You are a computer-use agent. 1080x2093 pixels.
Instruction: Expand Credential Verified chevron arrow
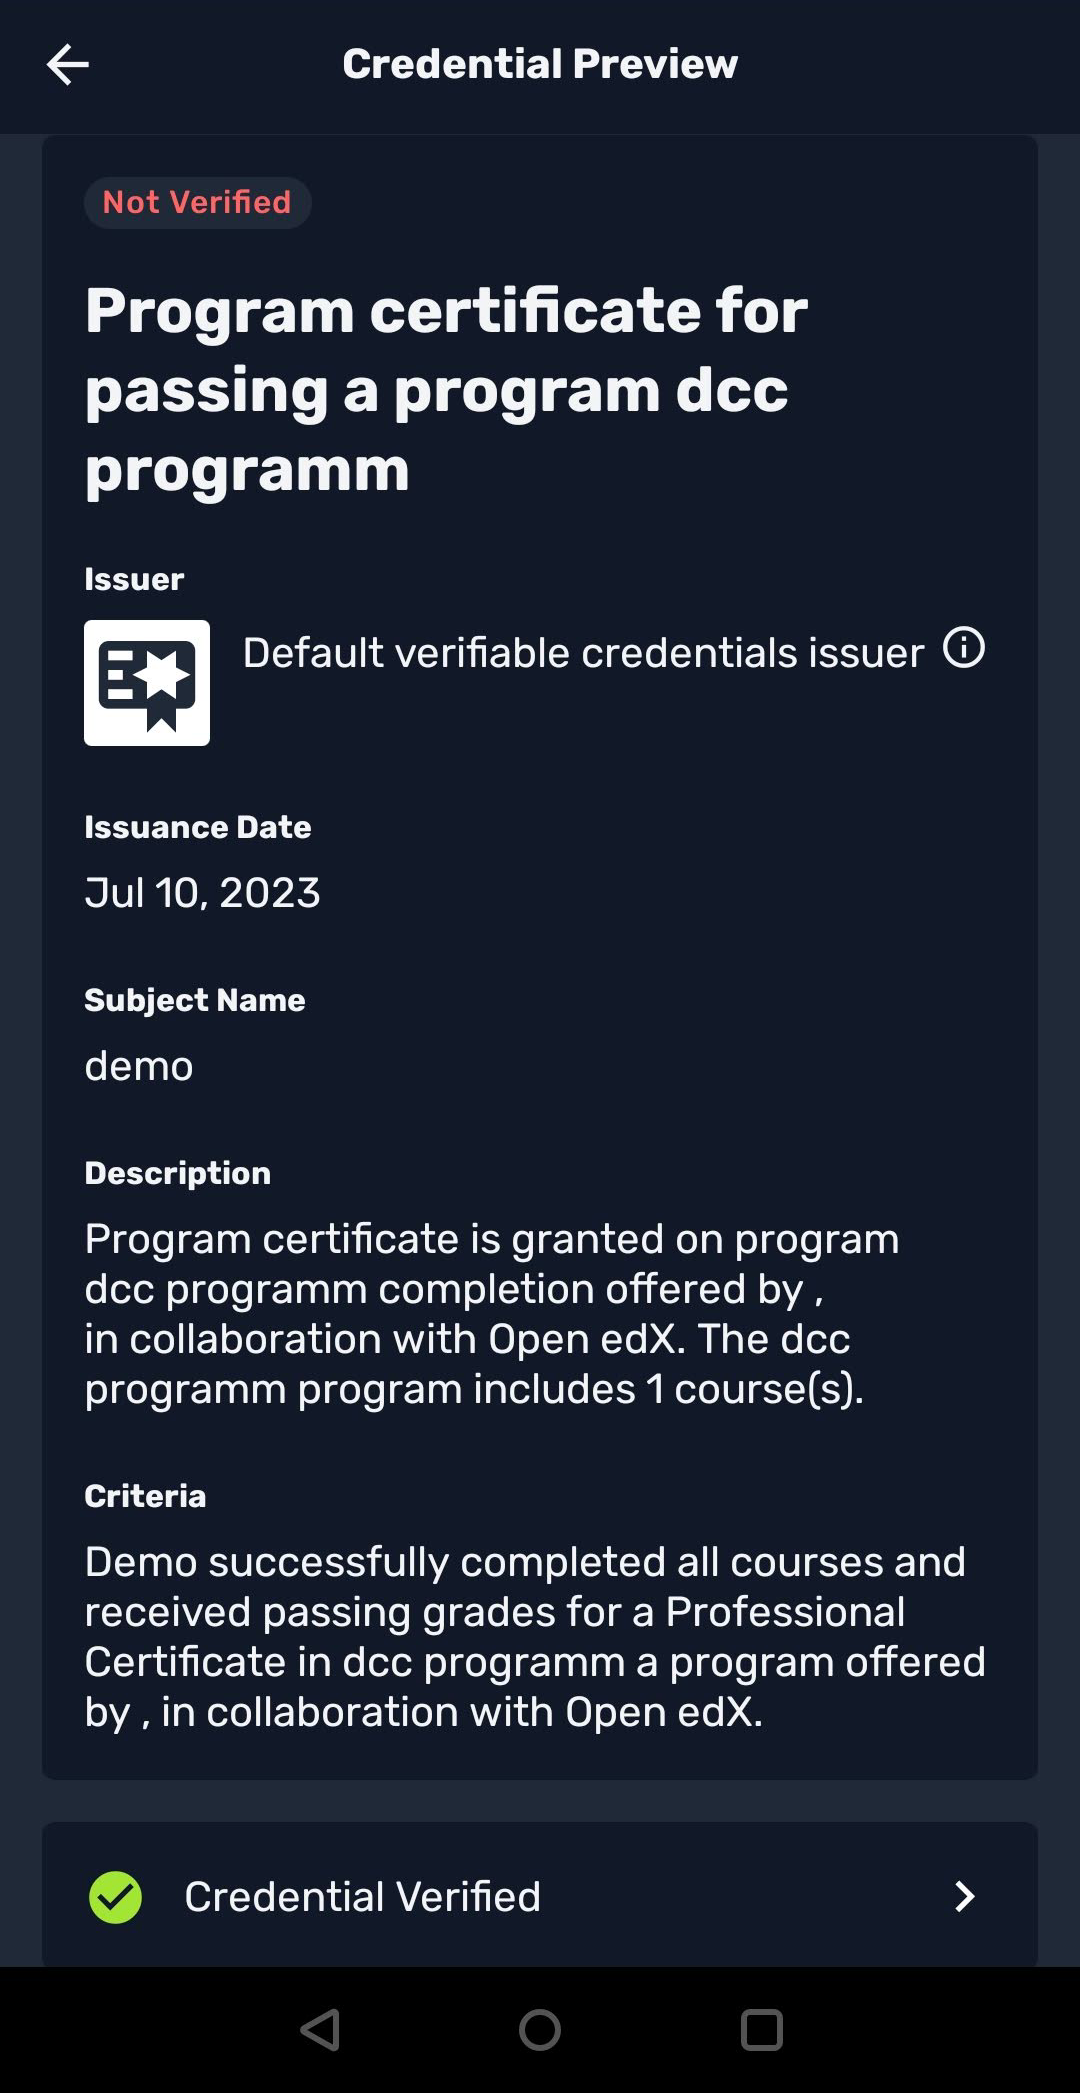pos(964,1897)
